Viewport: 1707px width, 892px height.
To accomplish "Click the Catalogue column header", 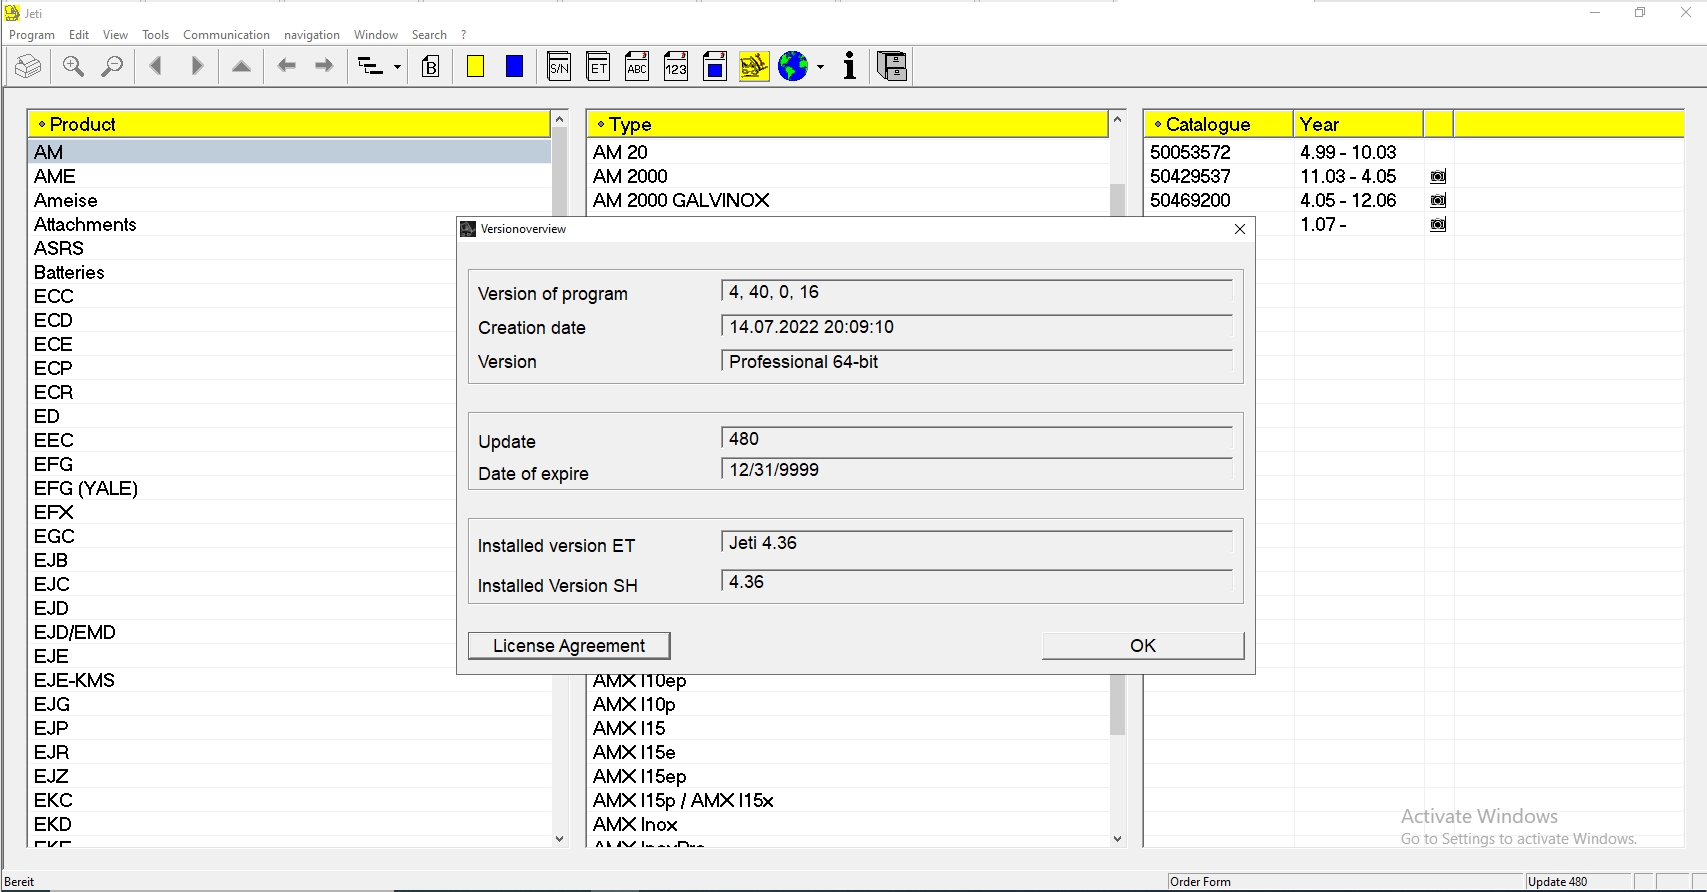I will click(1218, 124).
